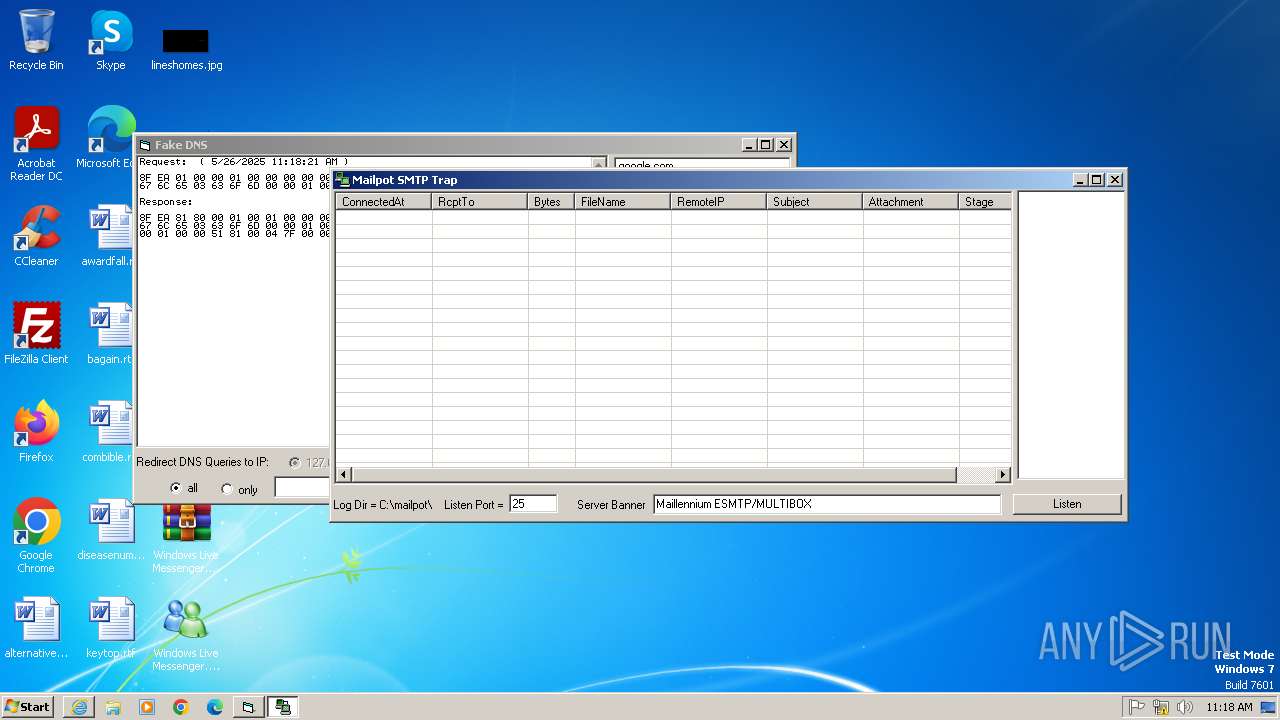Open the Windows Live Messenger shortcut with people icon
Image resolution: width=1280 pixels, height=720 pixels.
(x=186, y=634)
